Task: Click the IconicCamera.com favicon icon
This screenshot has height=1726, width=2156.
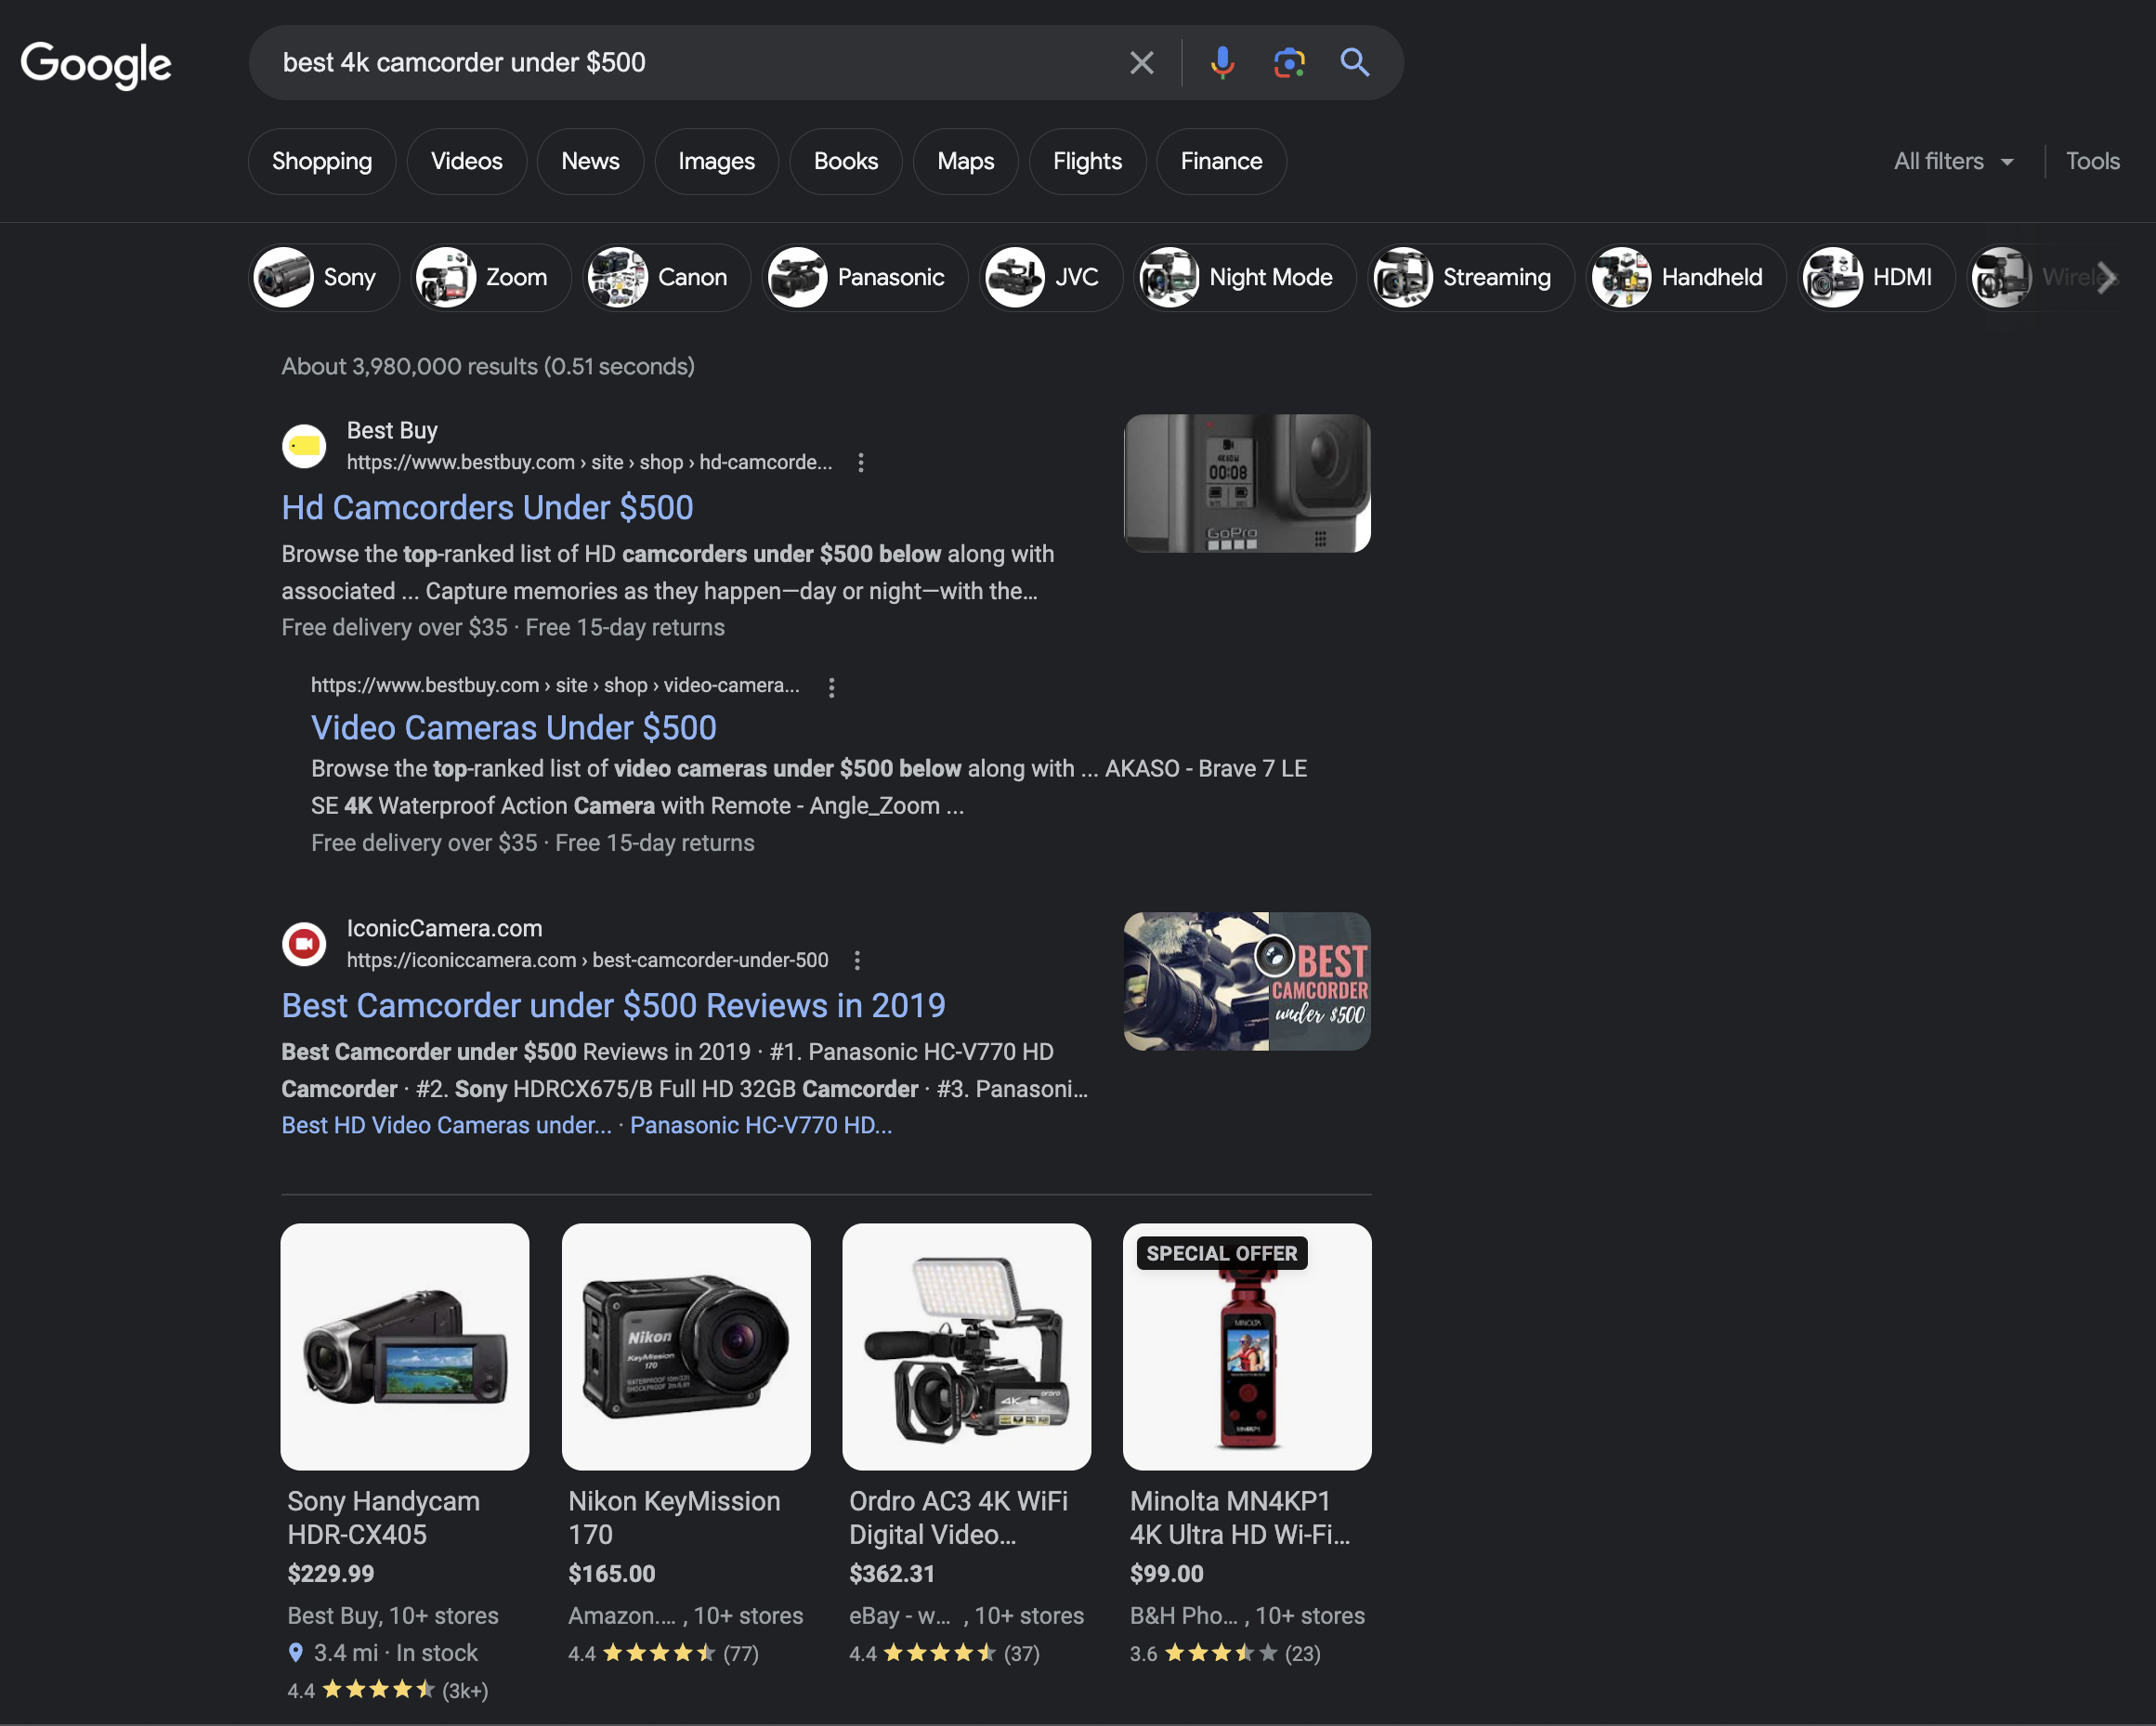Action: pyautogui.click(x=303, y=940)
